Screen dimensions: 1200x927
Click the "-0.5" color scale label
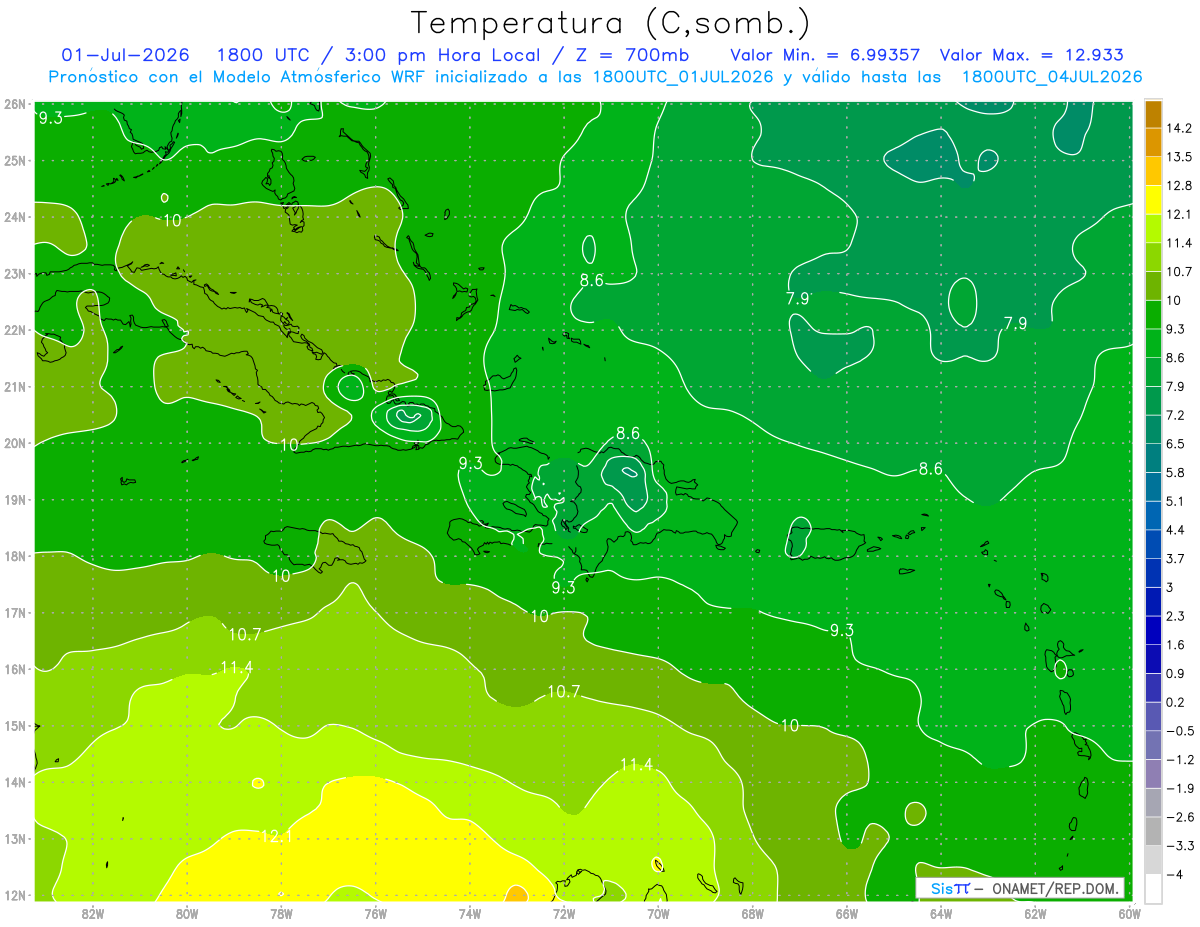pos(1180,731)
